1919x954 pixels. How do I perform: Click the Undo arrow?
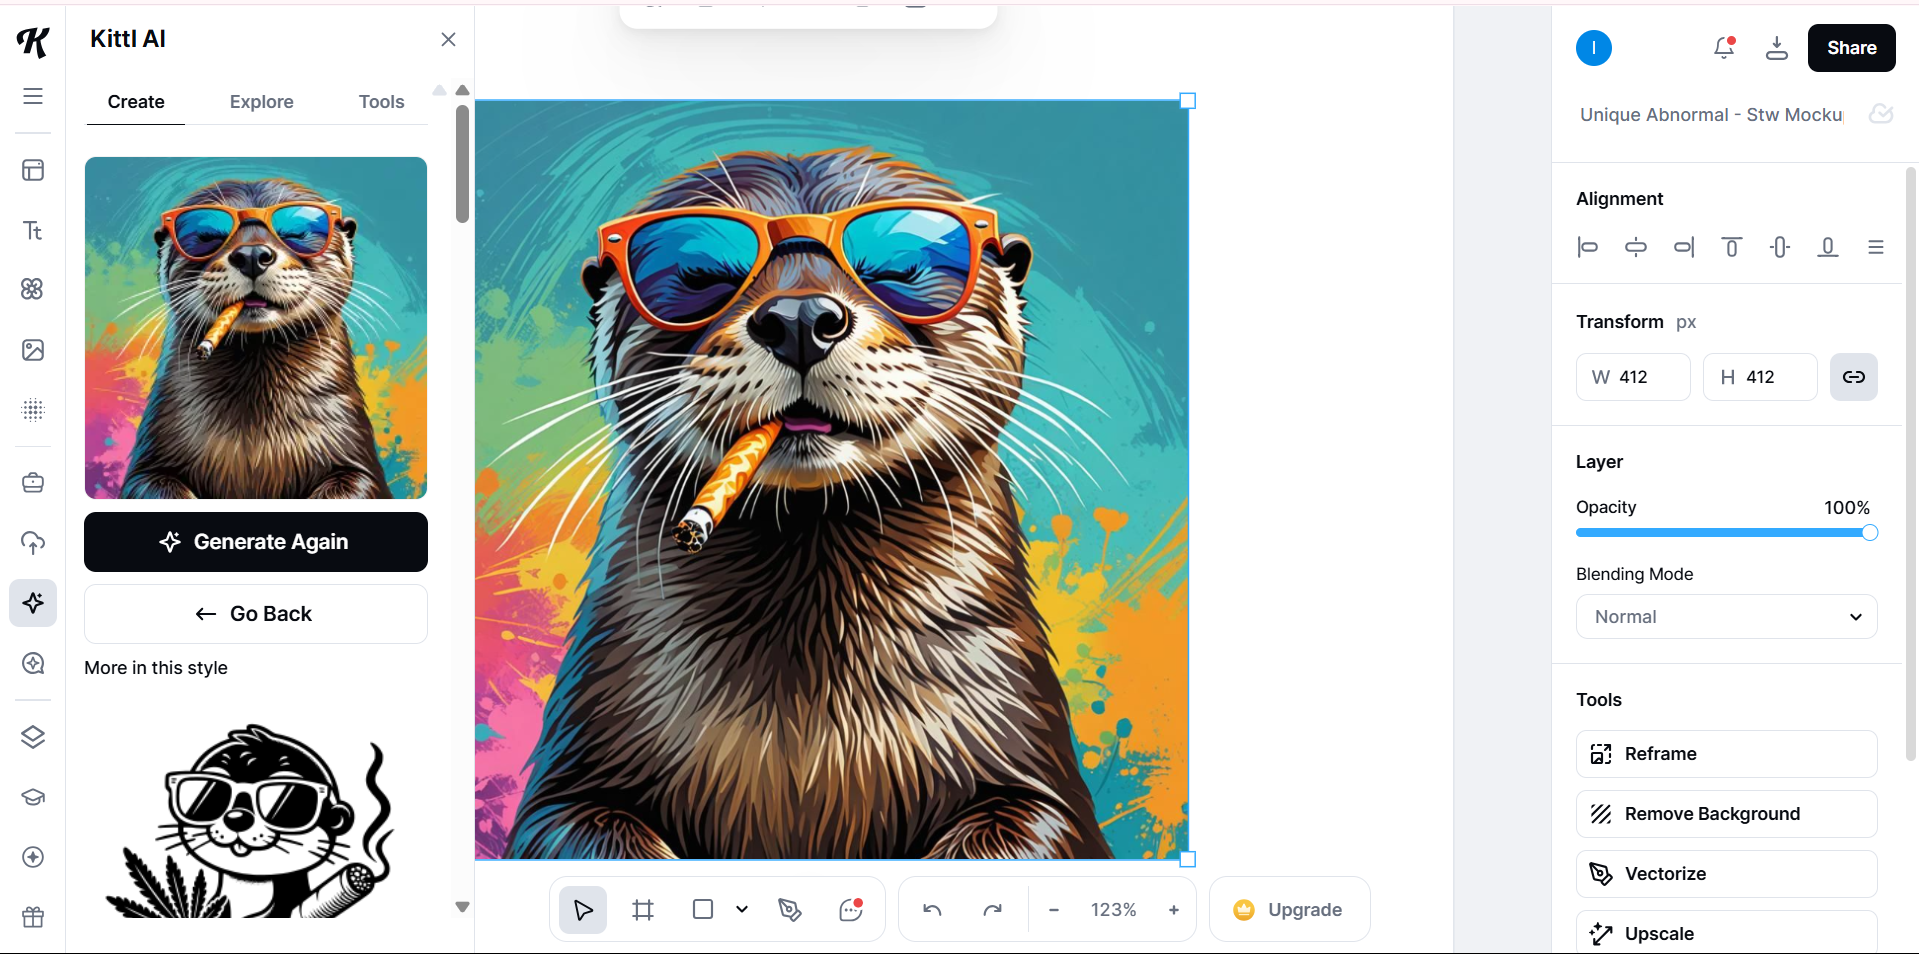tap(931, 909)
